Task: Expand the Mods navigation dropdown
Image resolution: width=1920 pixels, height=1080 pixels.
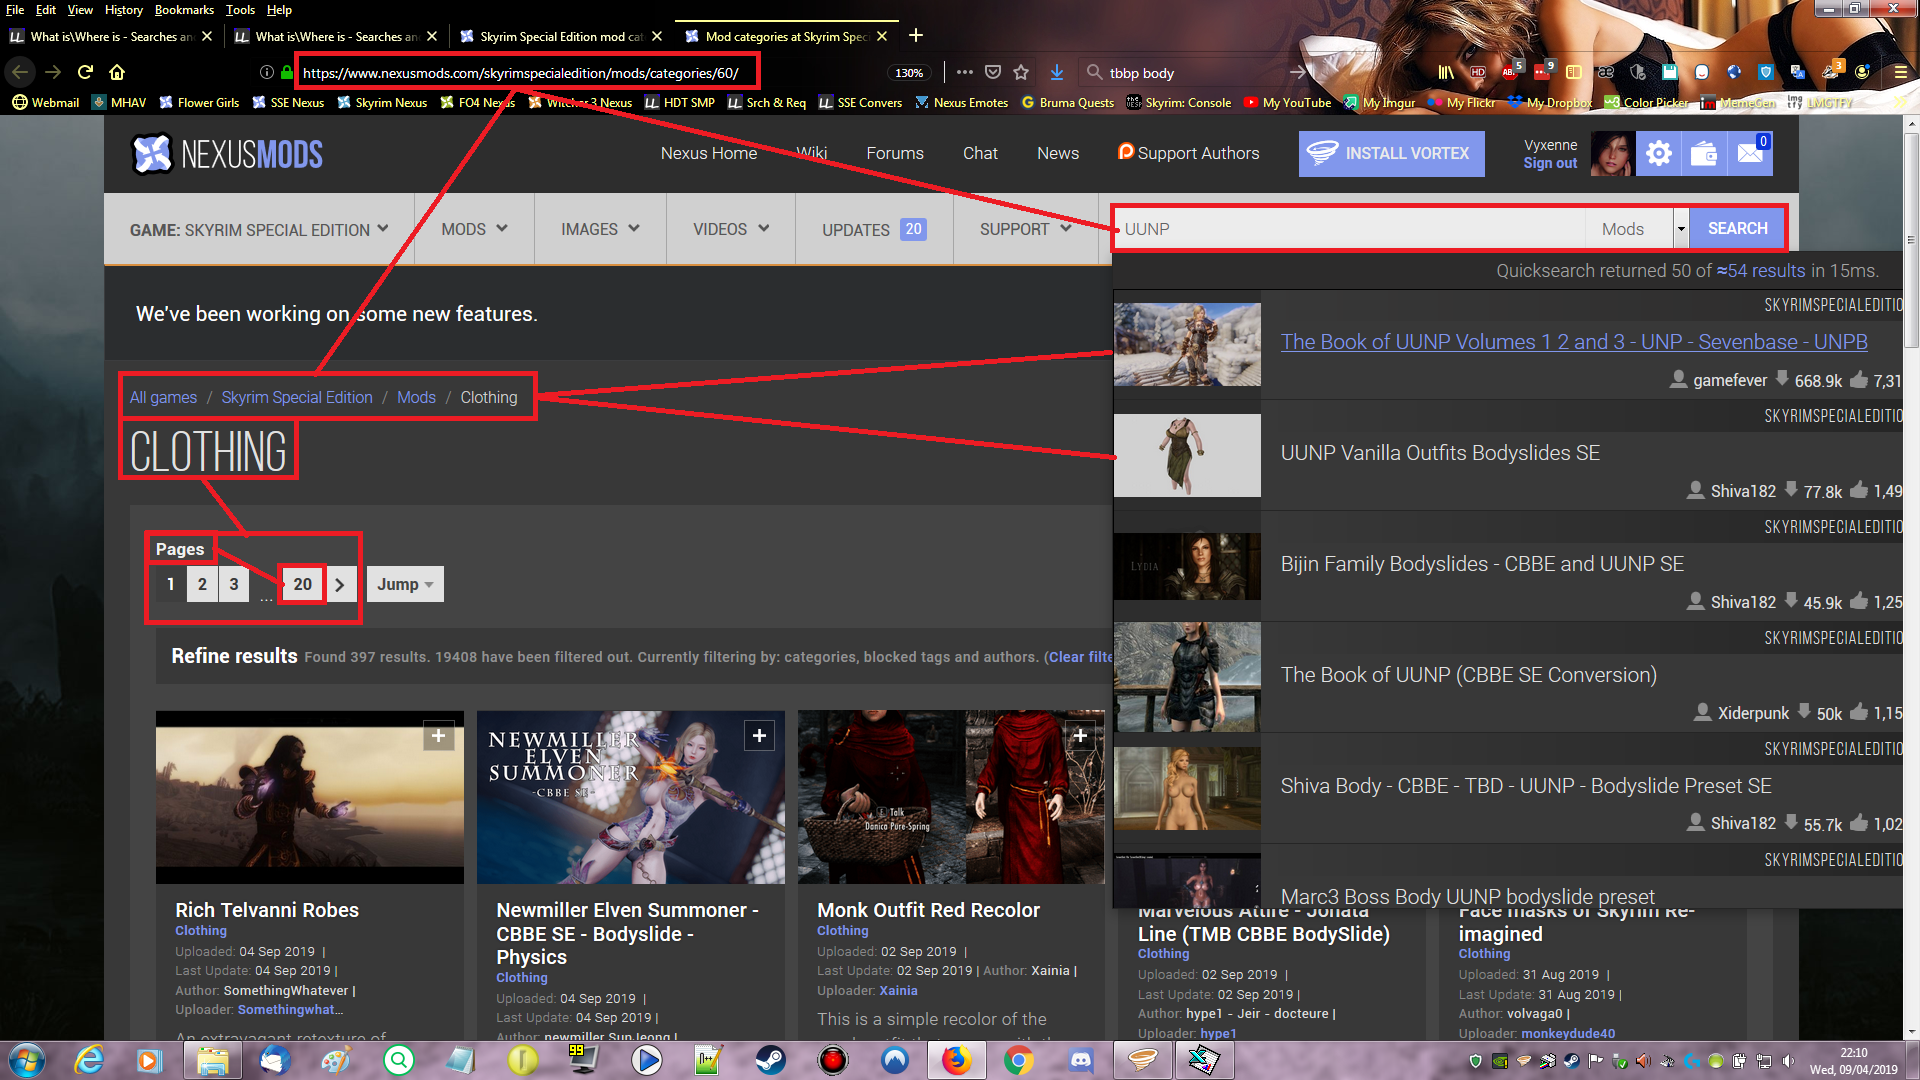Action: 475,230
